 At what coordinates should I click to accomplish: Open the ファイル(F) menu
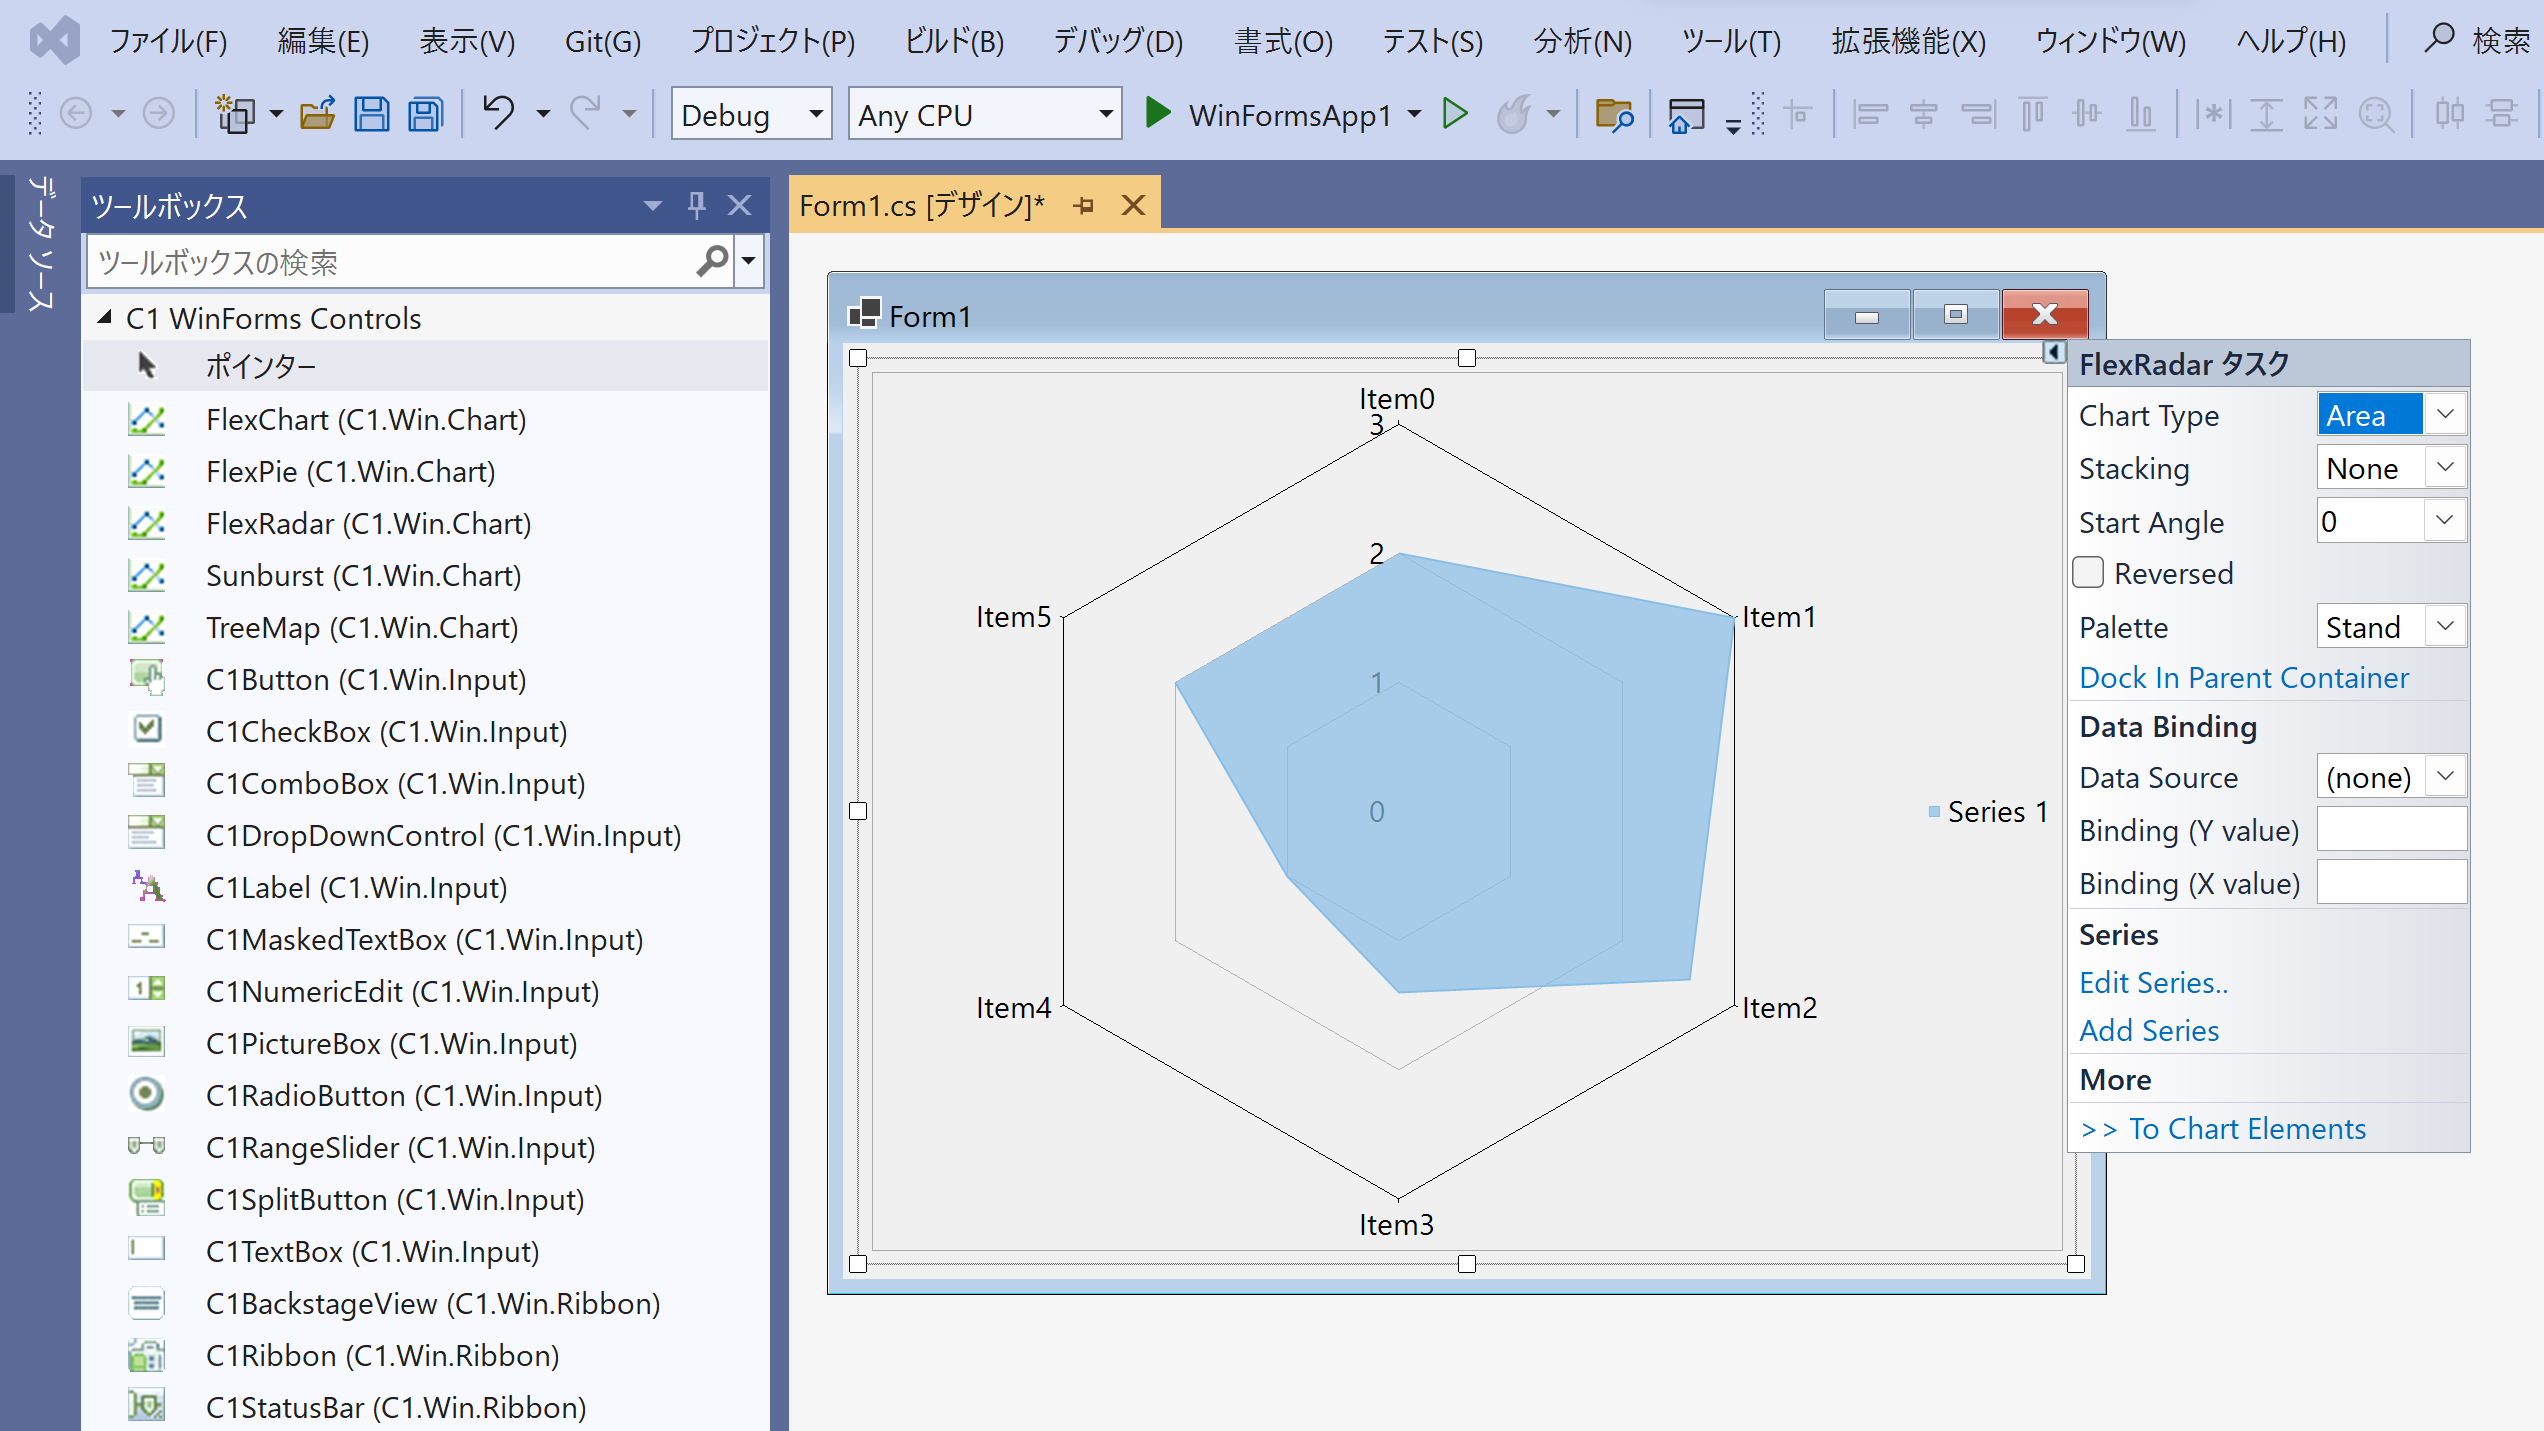tap(168, 41)
